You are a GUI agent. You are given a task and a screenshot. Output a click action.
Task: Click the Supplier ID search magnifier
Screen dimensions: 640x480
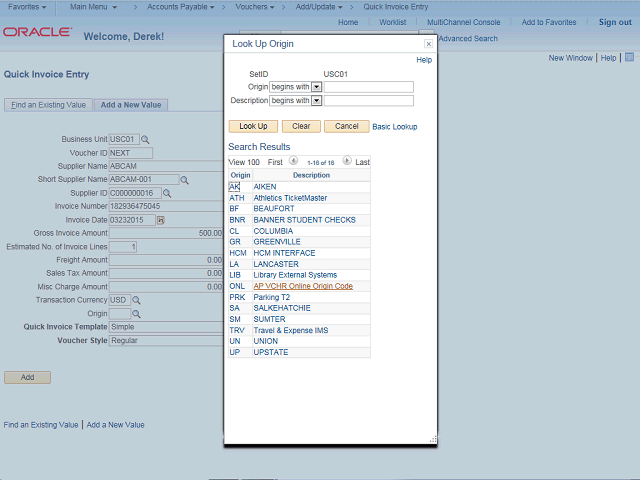[167, 193]
